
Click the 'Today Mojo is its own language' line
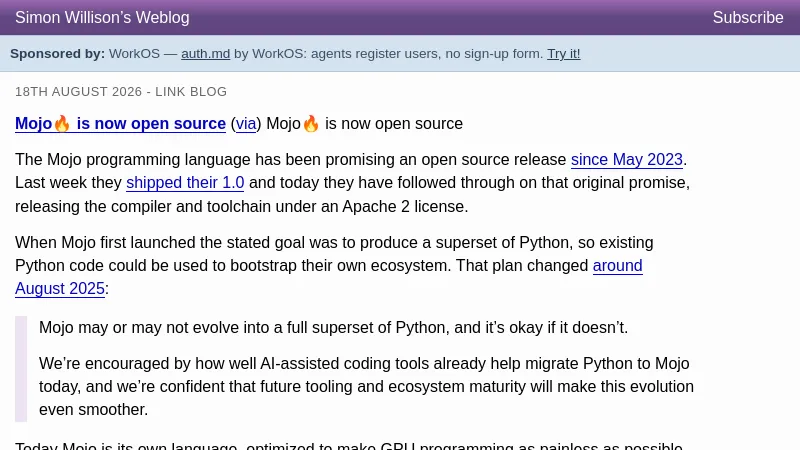[348, 445]
